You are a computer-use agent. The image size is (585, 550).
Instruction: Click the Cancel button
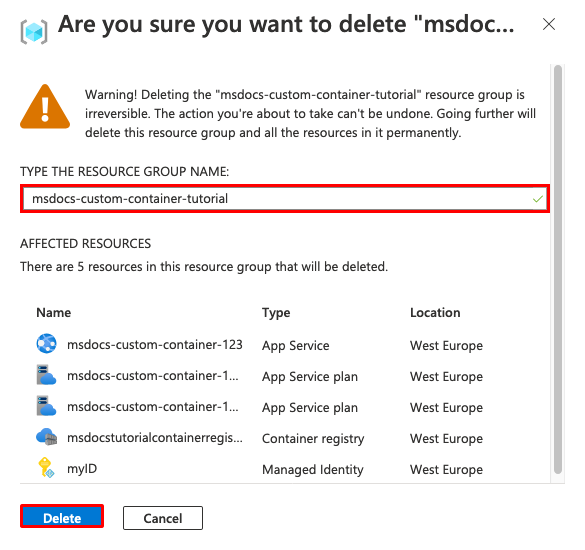(163, 518)
